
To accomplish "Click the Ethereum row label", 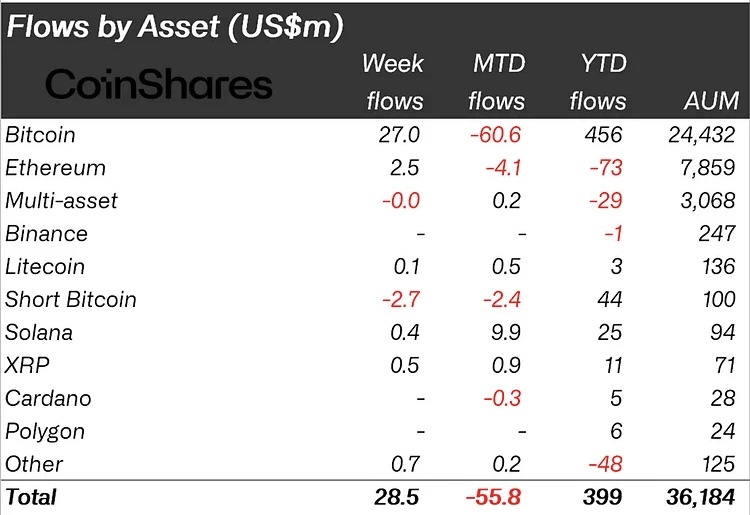I will click(55, 167).
